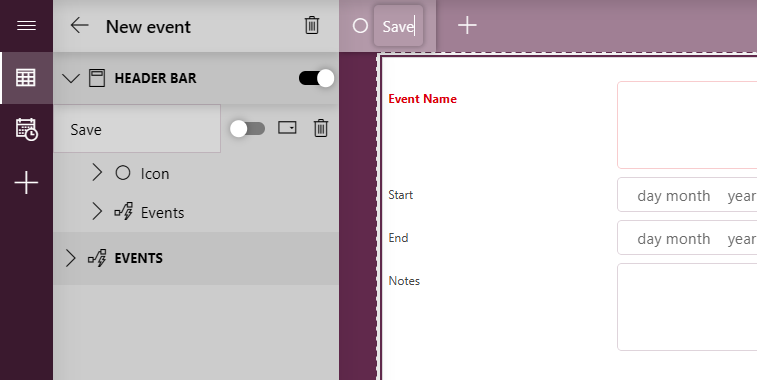The image size is (757, 380).
Task: Collapse the HEADER BAR section
Action: [71, 78]
